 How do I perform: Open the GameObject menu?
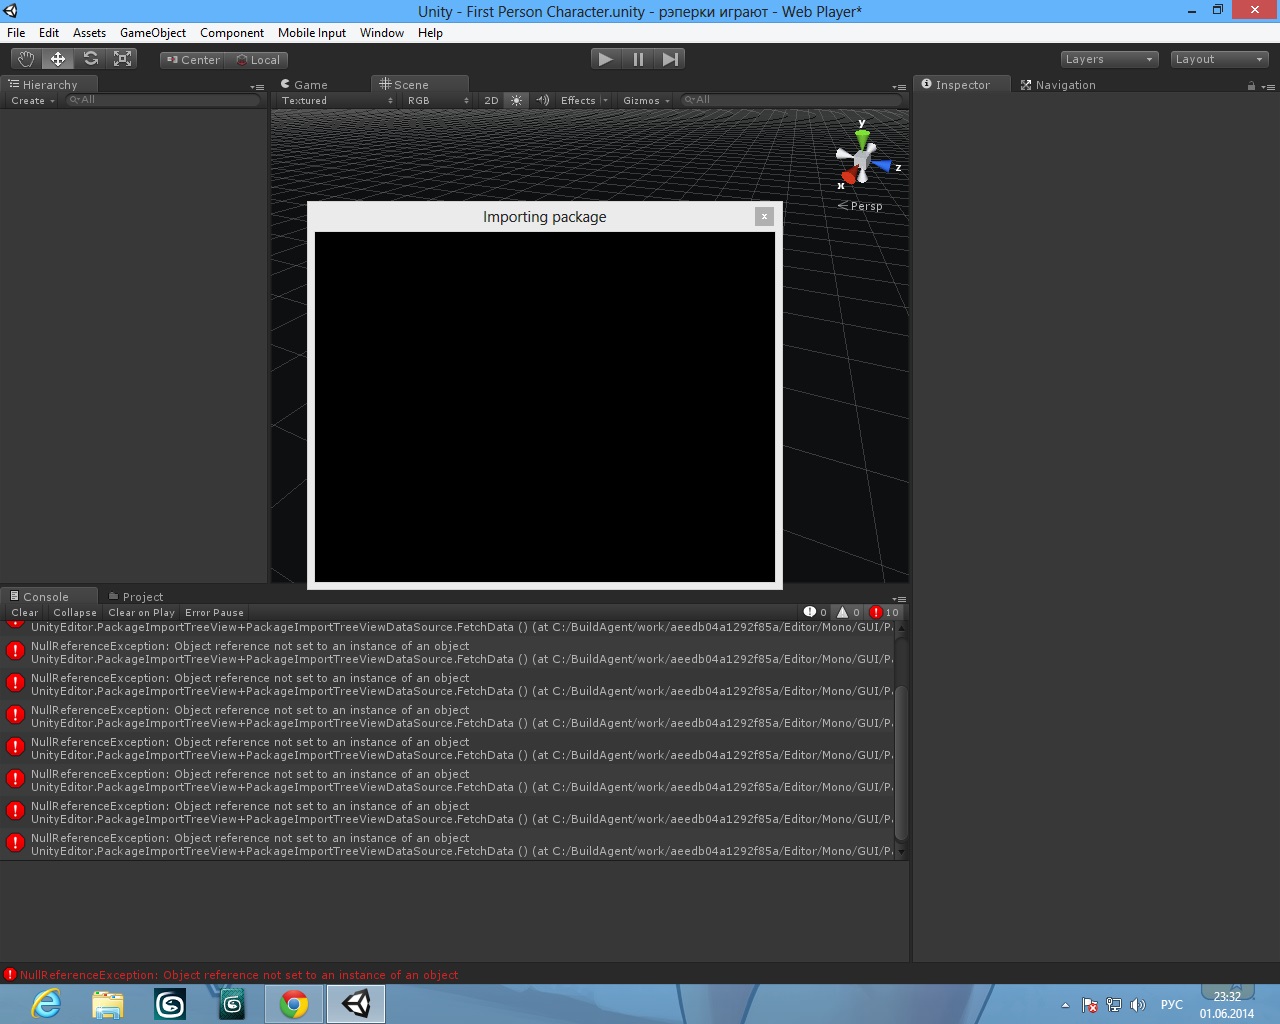[x=152, y=33]
